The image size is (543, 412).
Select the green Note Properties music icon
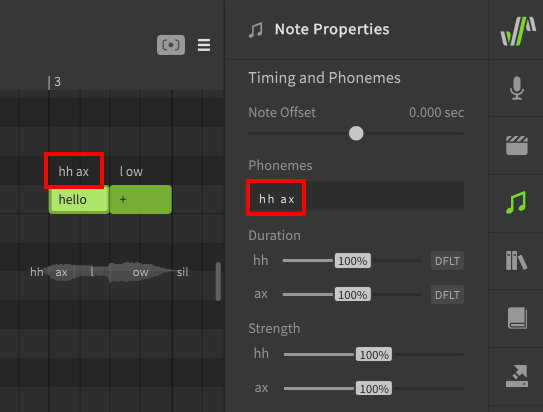pyautogui.click(x=516, y=203)
